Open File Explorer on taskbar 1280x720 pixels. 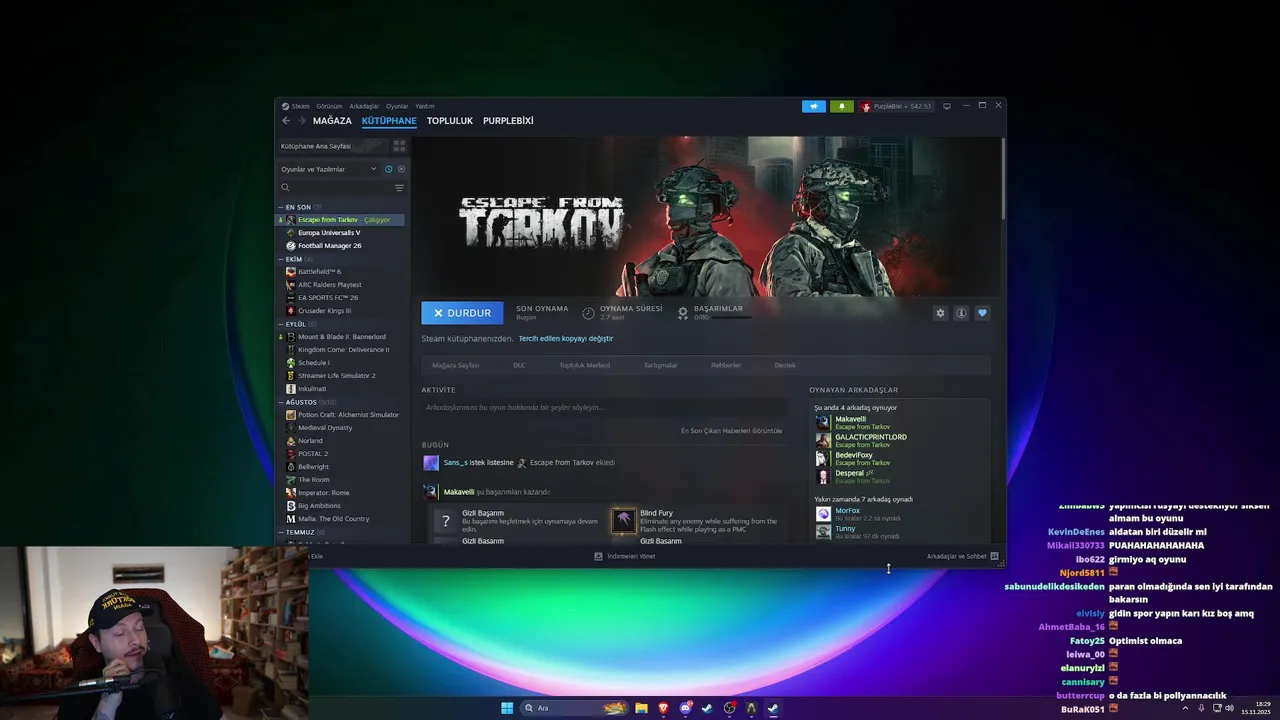641,708
